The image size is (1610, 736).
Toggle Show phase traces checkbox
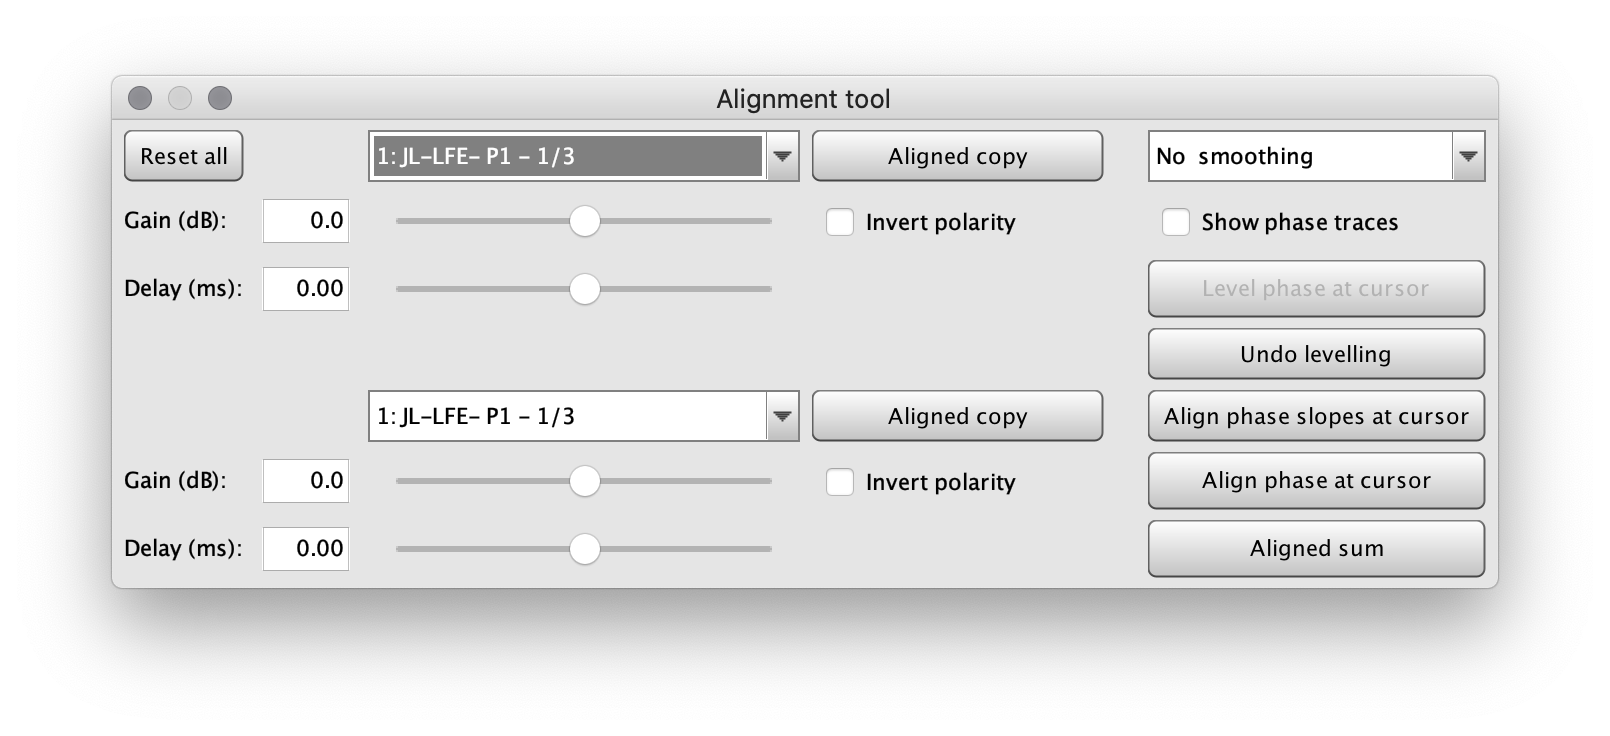1176,222
